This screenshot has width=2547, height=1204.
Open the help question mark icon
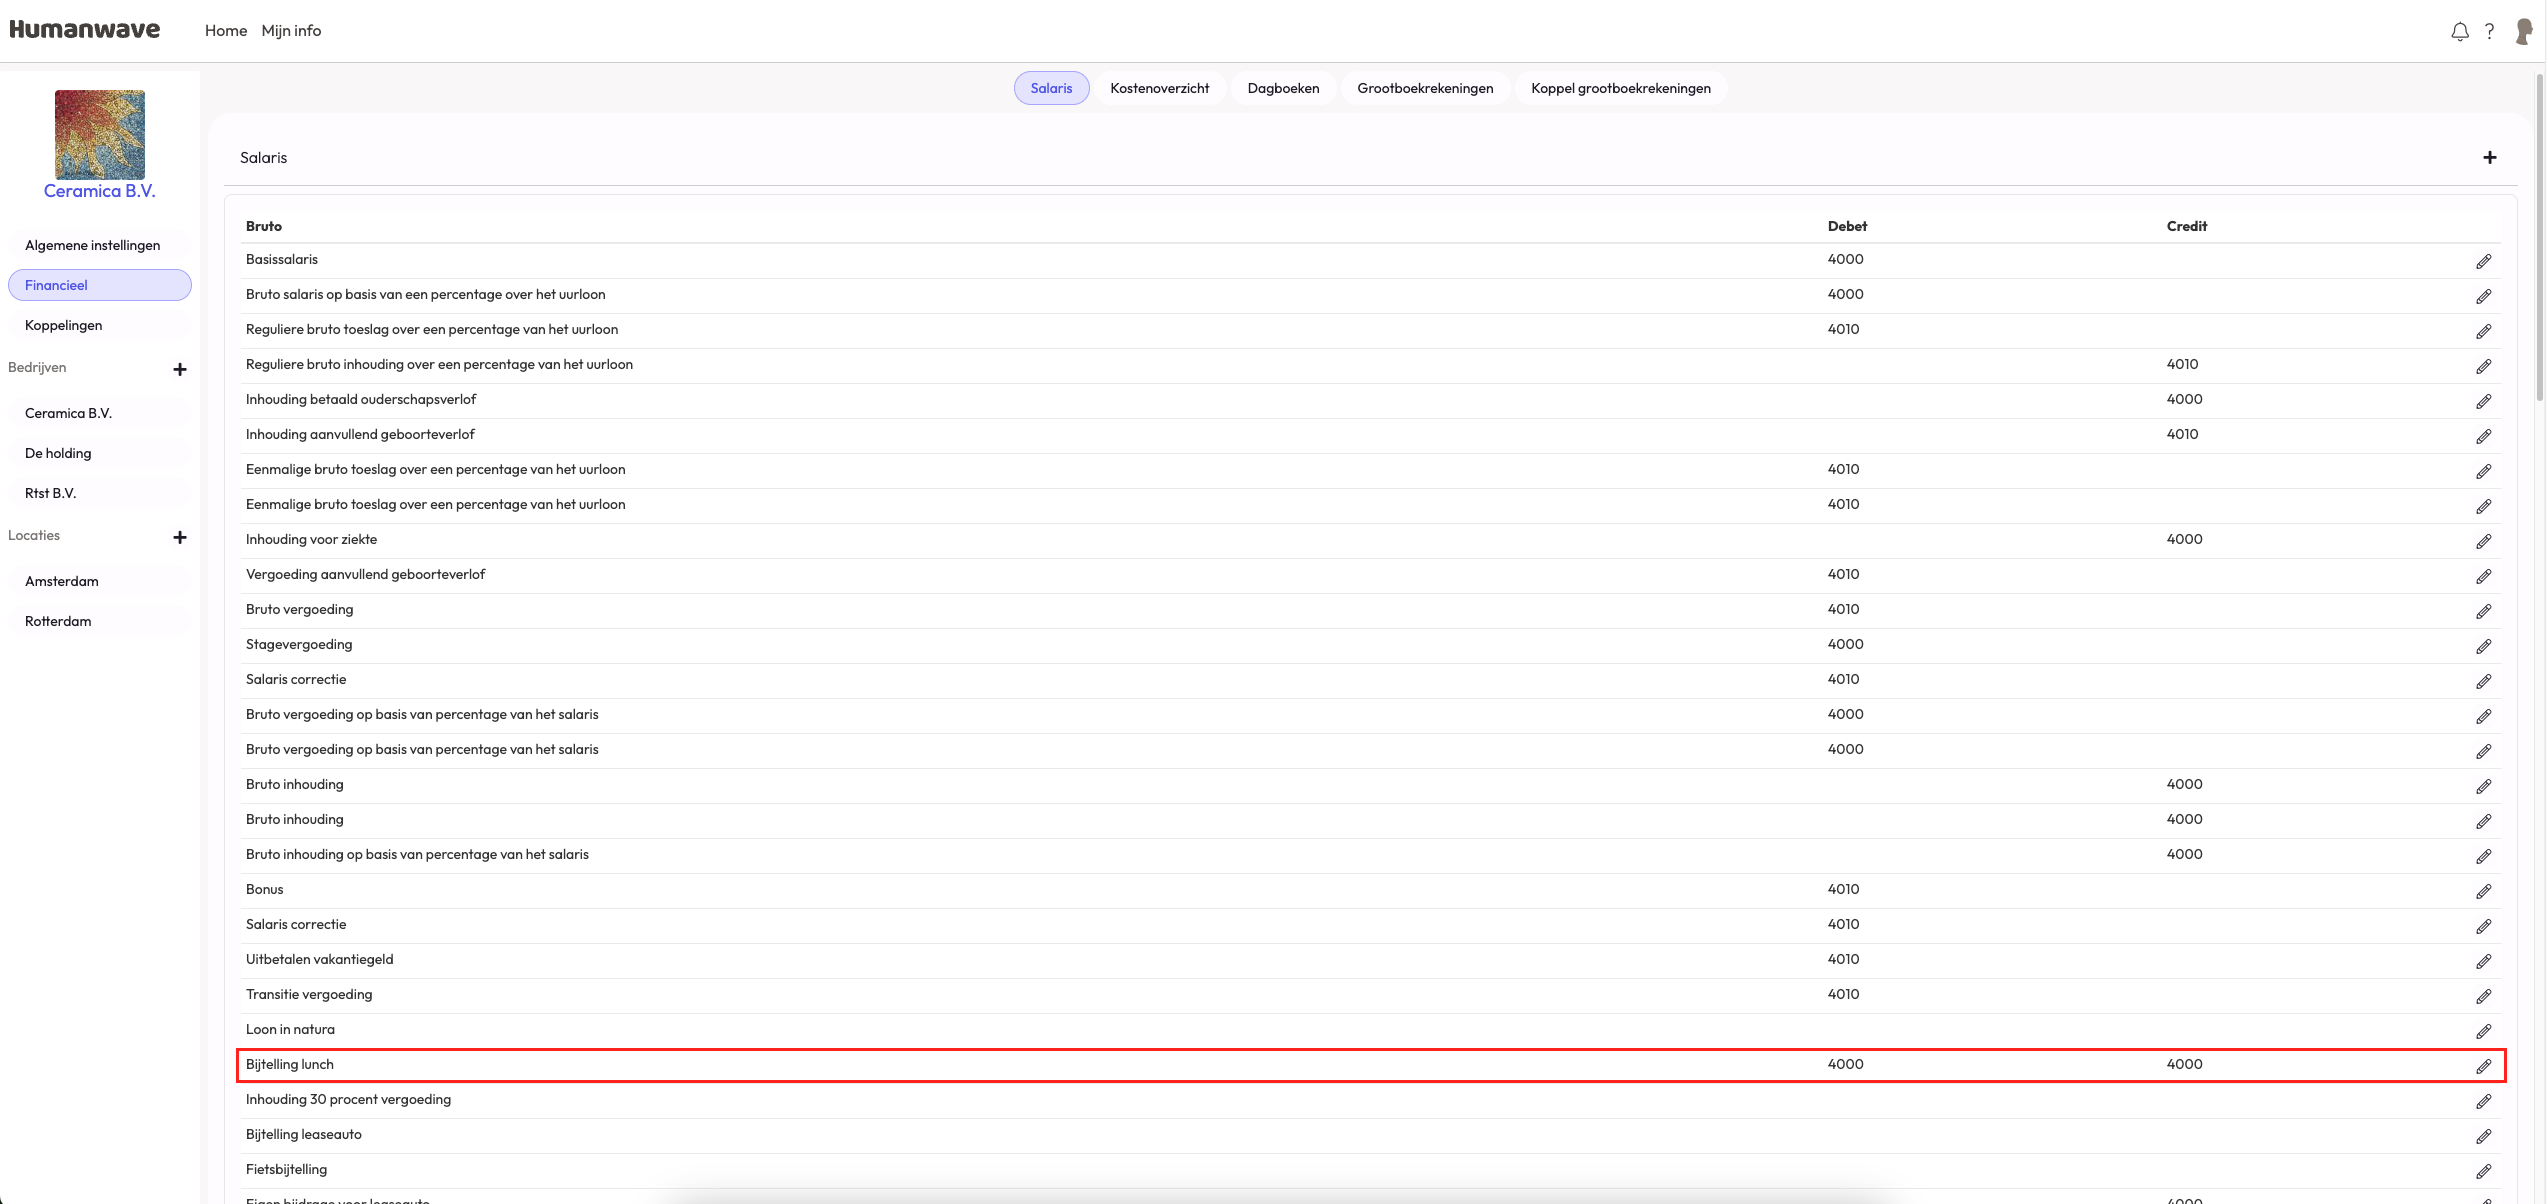point(2489,32)
